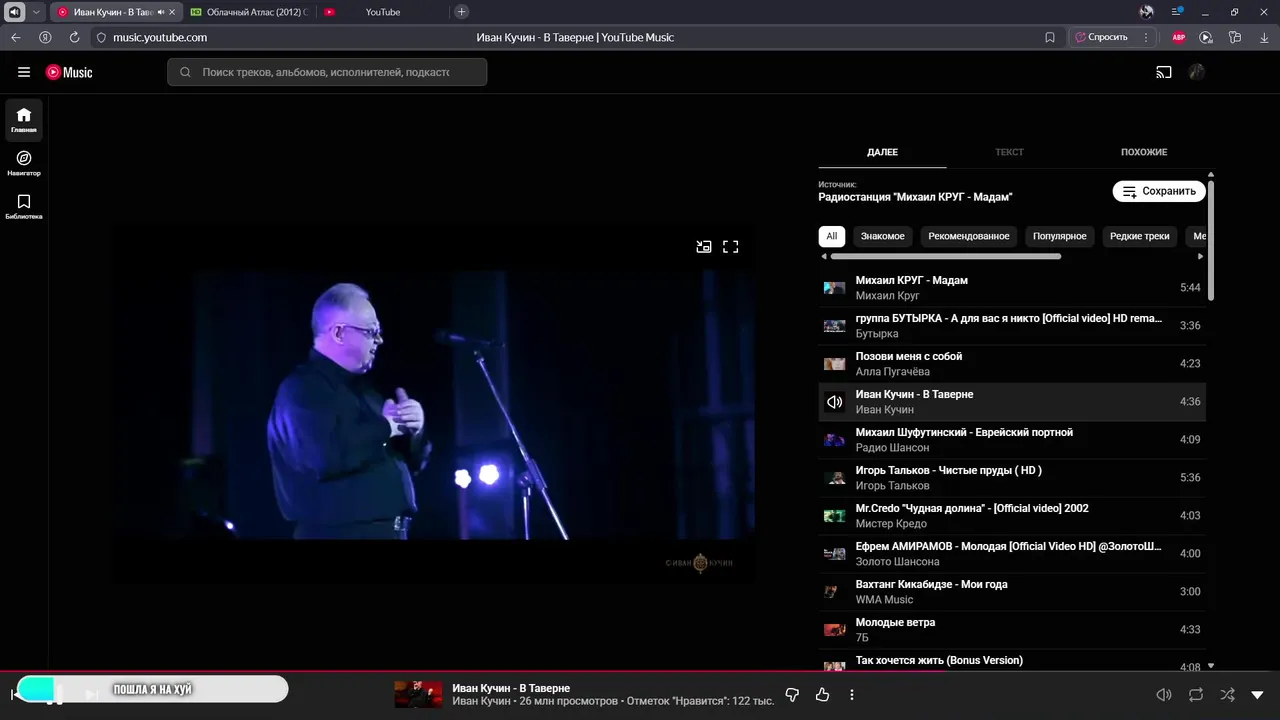Toggle shuffle in player bar
This screenshot has width=1280, height=720.
tap(1228, 694)
